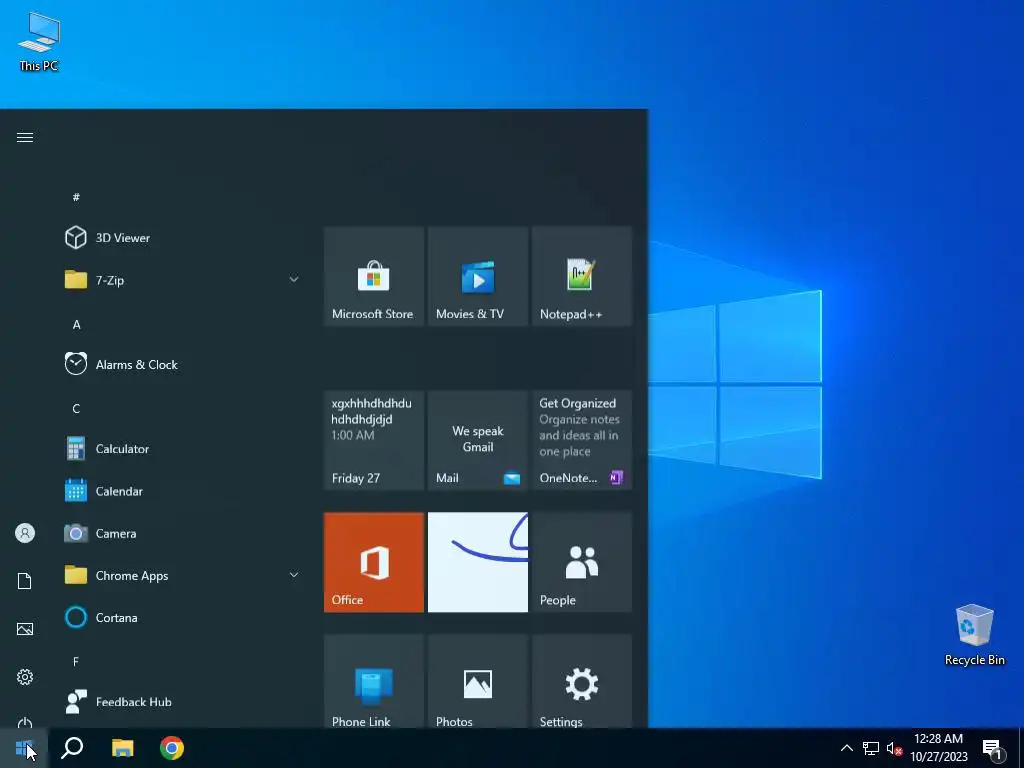
Task: Show hidden system tray icons
Action: pyautogui.click(x=846, y=748)
